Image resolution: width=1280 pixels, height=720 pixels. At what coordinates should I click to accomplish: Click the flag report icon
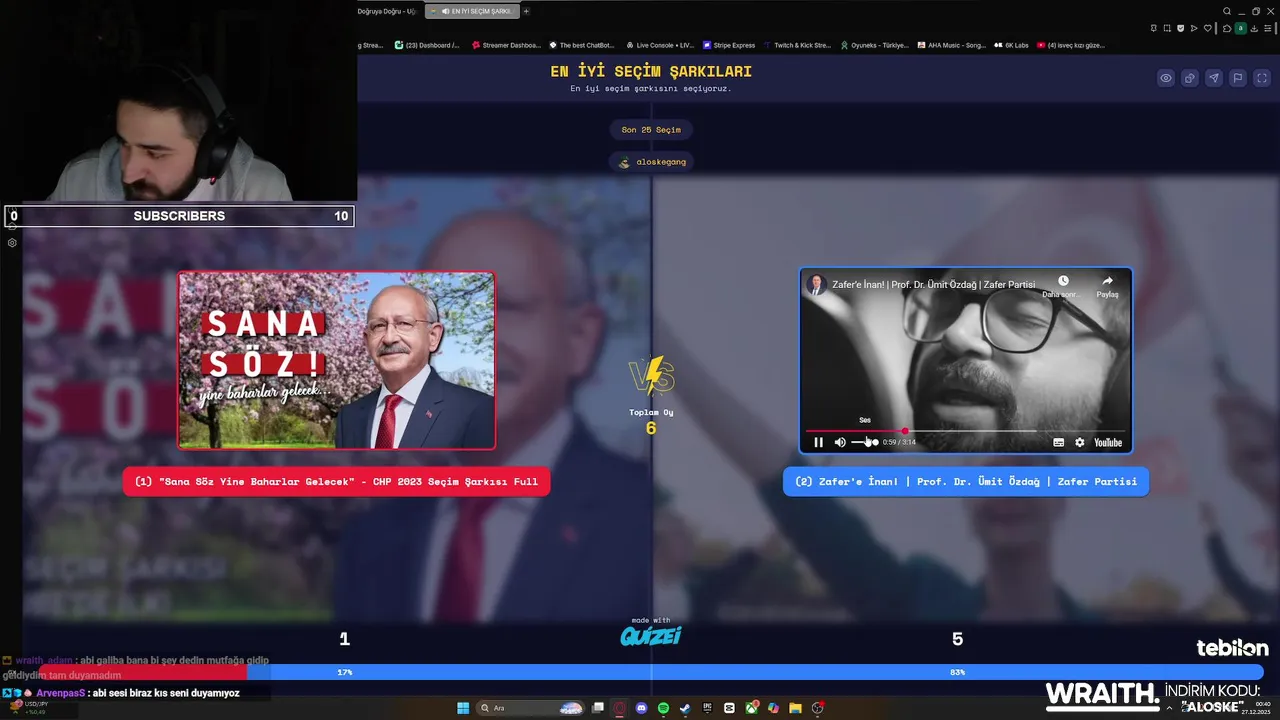pyautogui.click(x=1237, y=78)
